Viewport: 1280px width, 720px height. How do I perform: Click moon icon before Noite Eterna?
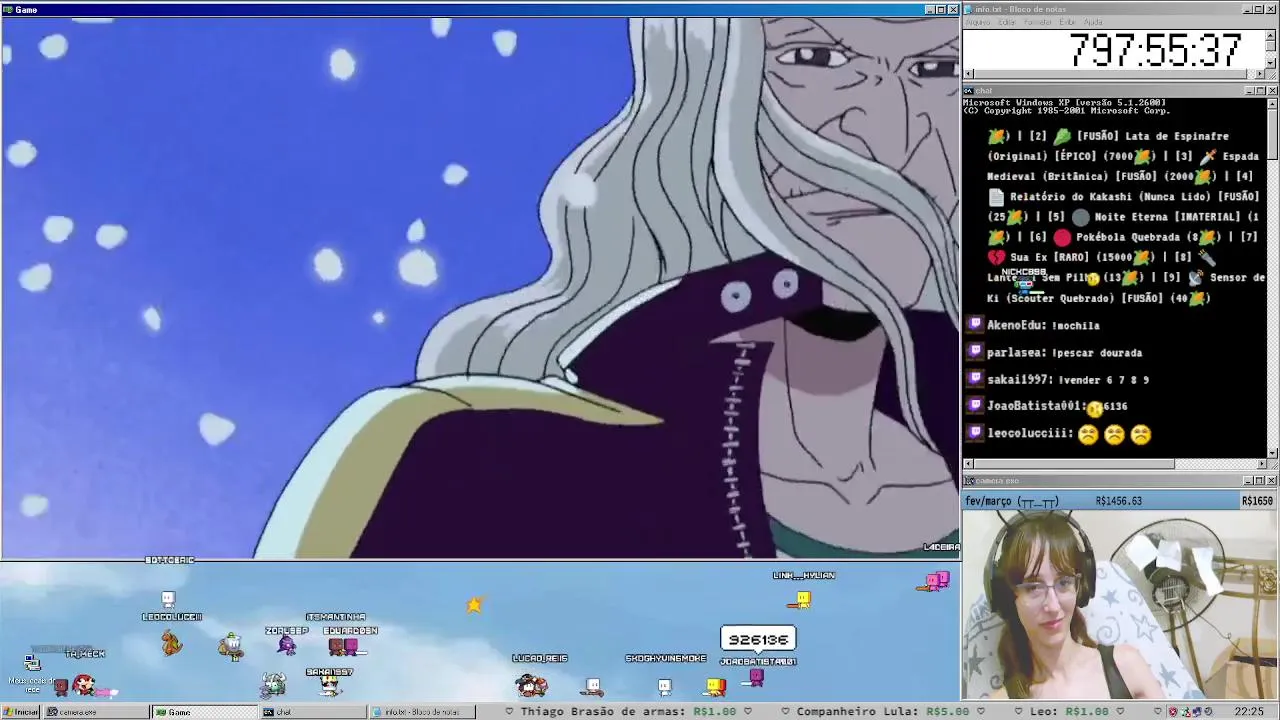pyautogui.click(x=1081, y=217)
